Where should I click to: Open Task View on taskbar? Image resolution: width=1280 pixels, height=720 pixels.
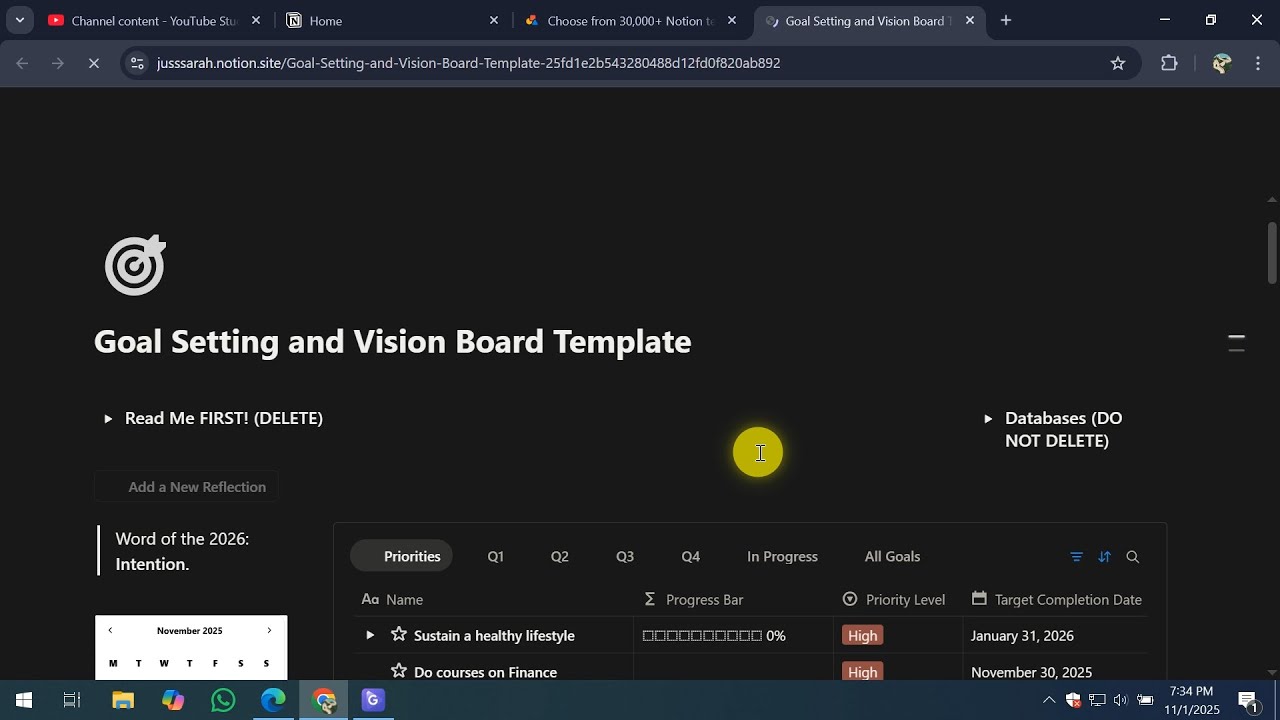click(x=72, y=700)
